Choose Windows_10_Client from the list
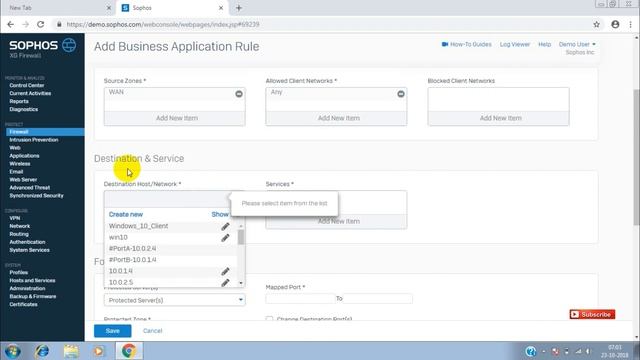The image size is (640, 360). pyautogui.click(x=138, y=226)
